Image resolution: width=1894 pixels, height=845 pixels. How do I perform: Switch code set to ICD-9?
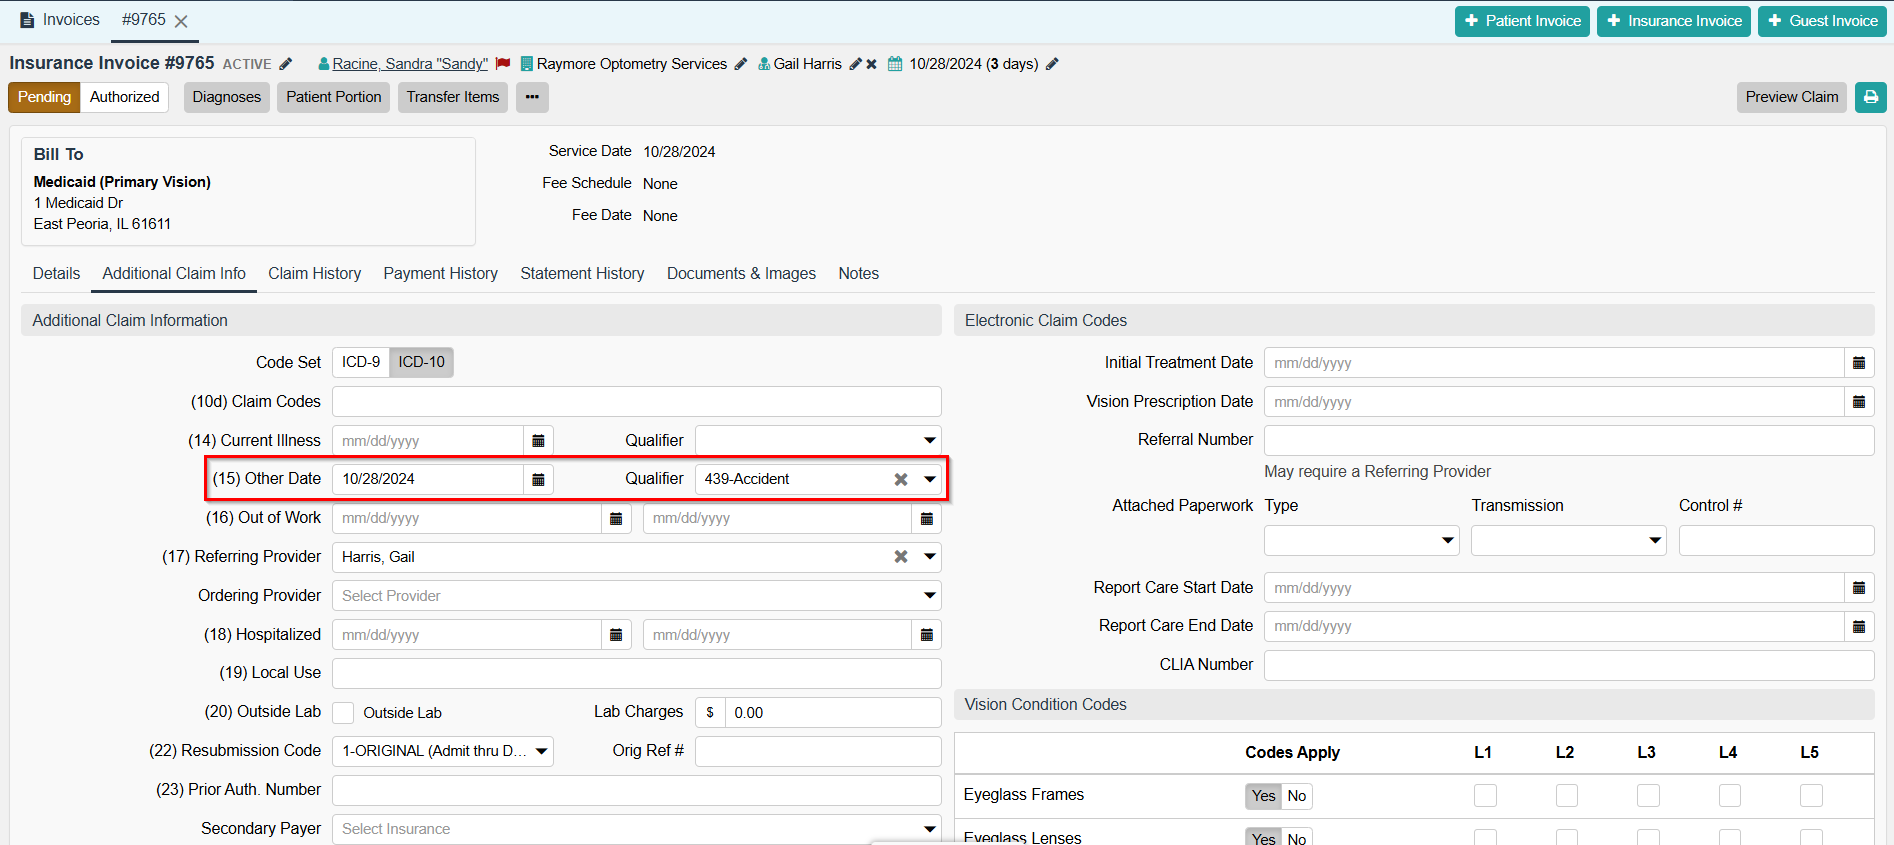(x=361, y=362)
